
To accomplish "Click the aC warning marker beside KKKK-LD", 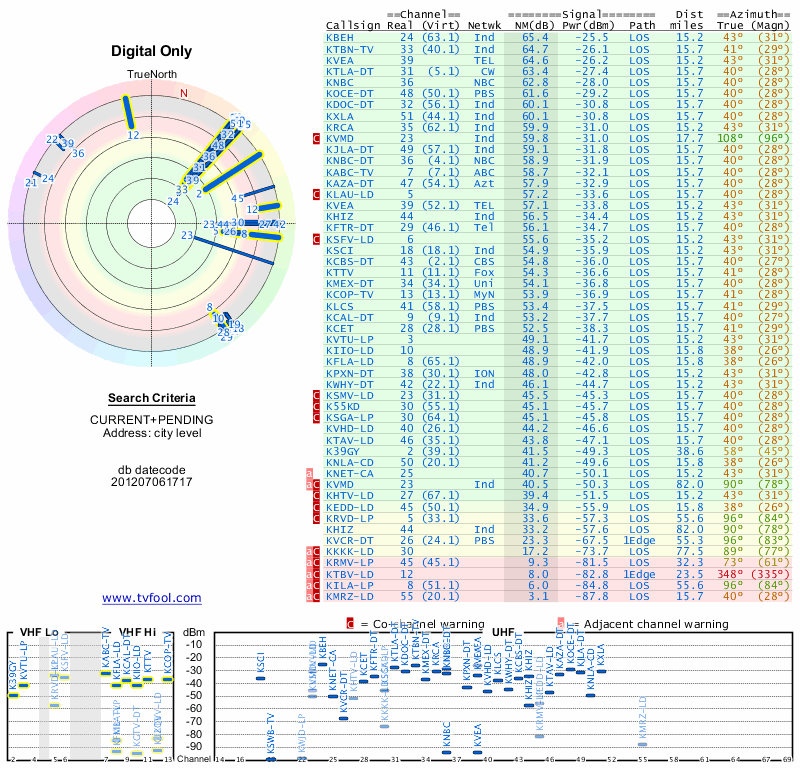I will tap(313, 552).
